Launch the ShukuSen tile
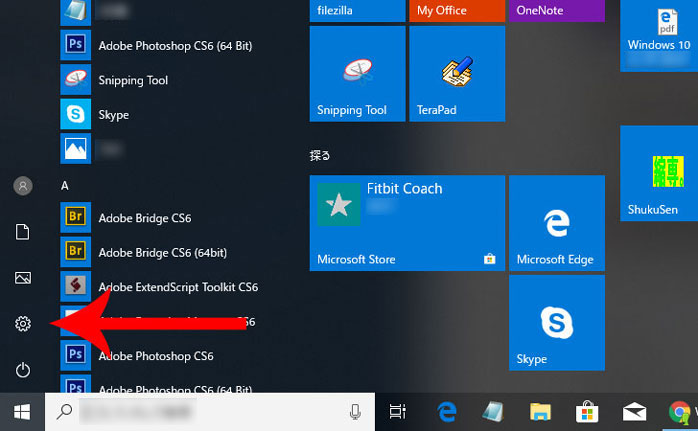This screenshot has width=698, height=431. (x=660, y=177)
